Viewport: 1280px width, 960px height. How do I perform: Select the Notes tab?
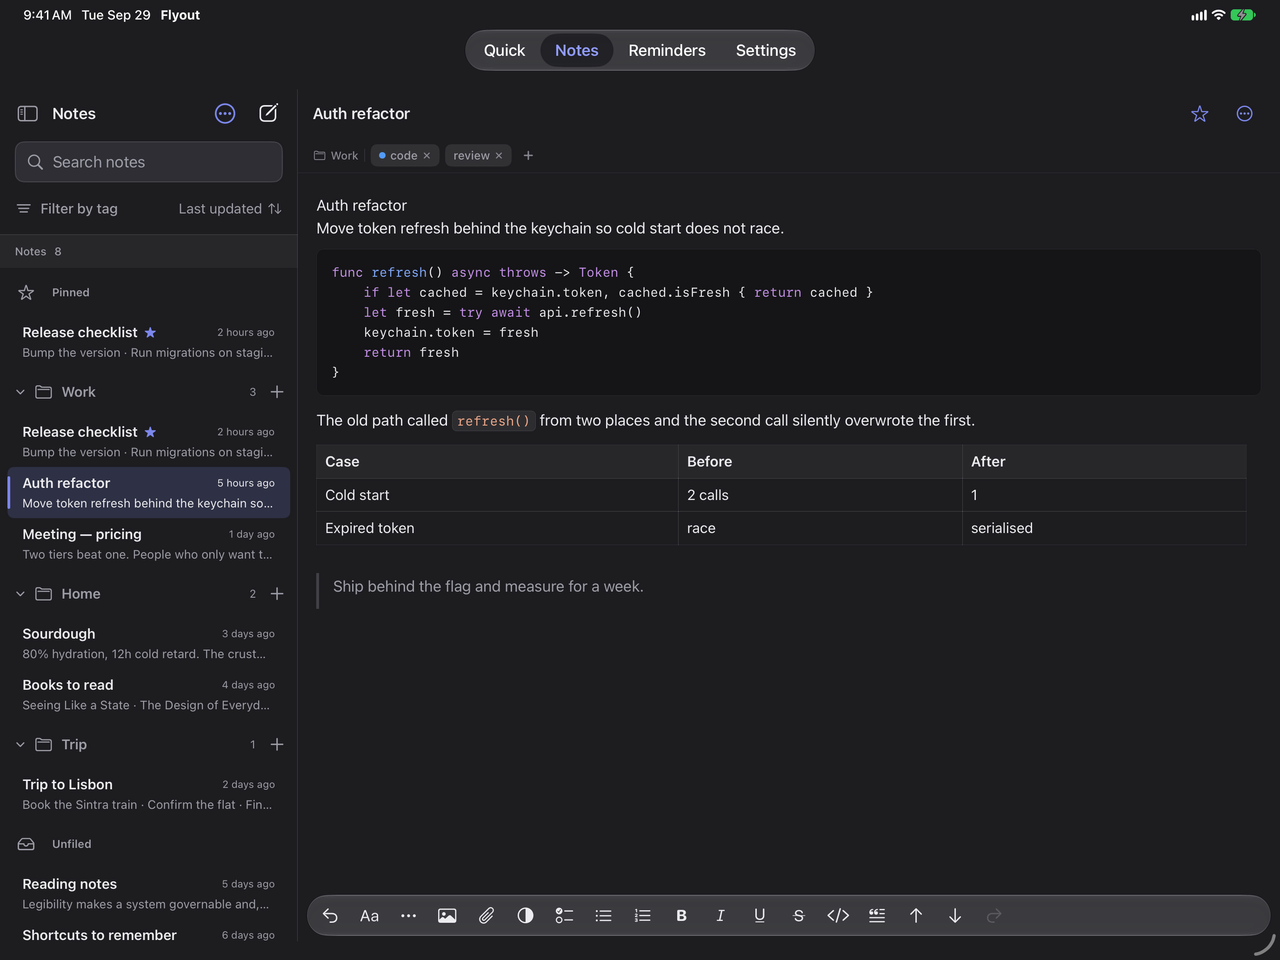point(577,51)
